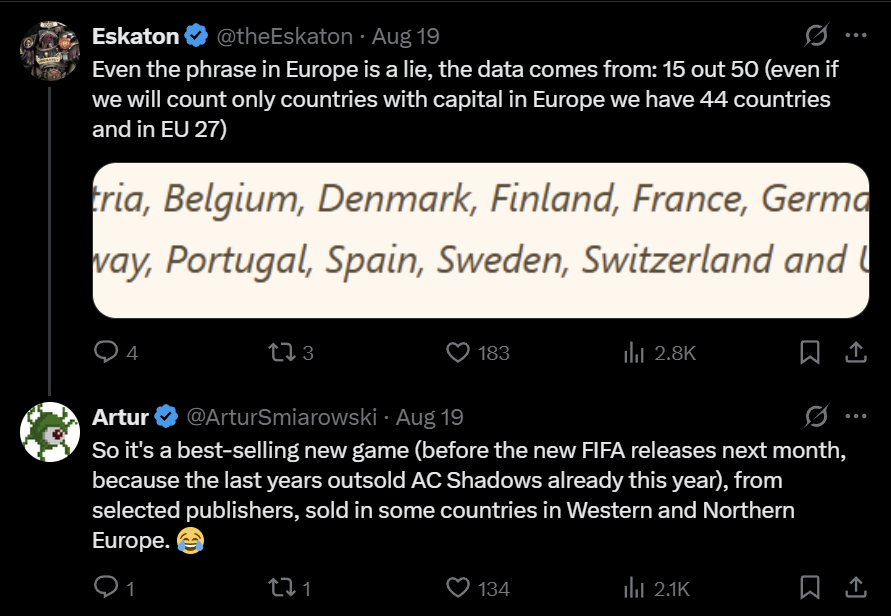Open more options on Eskaton's tweet
The width and height of the screenshot is (891, 616).
856,36
